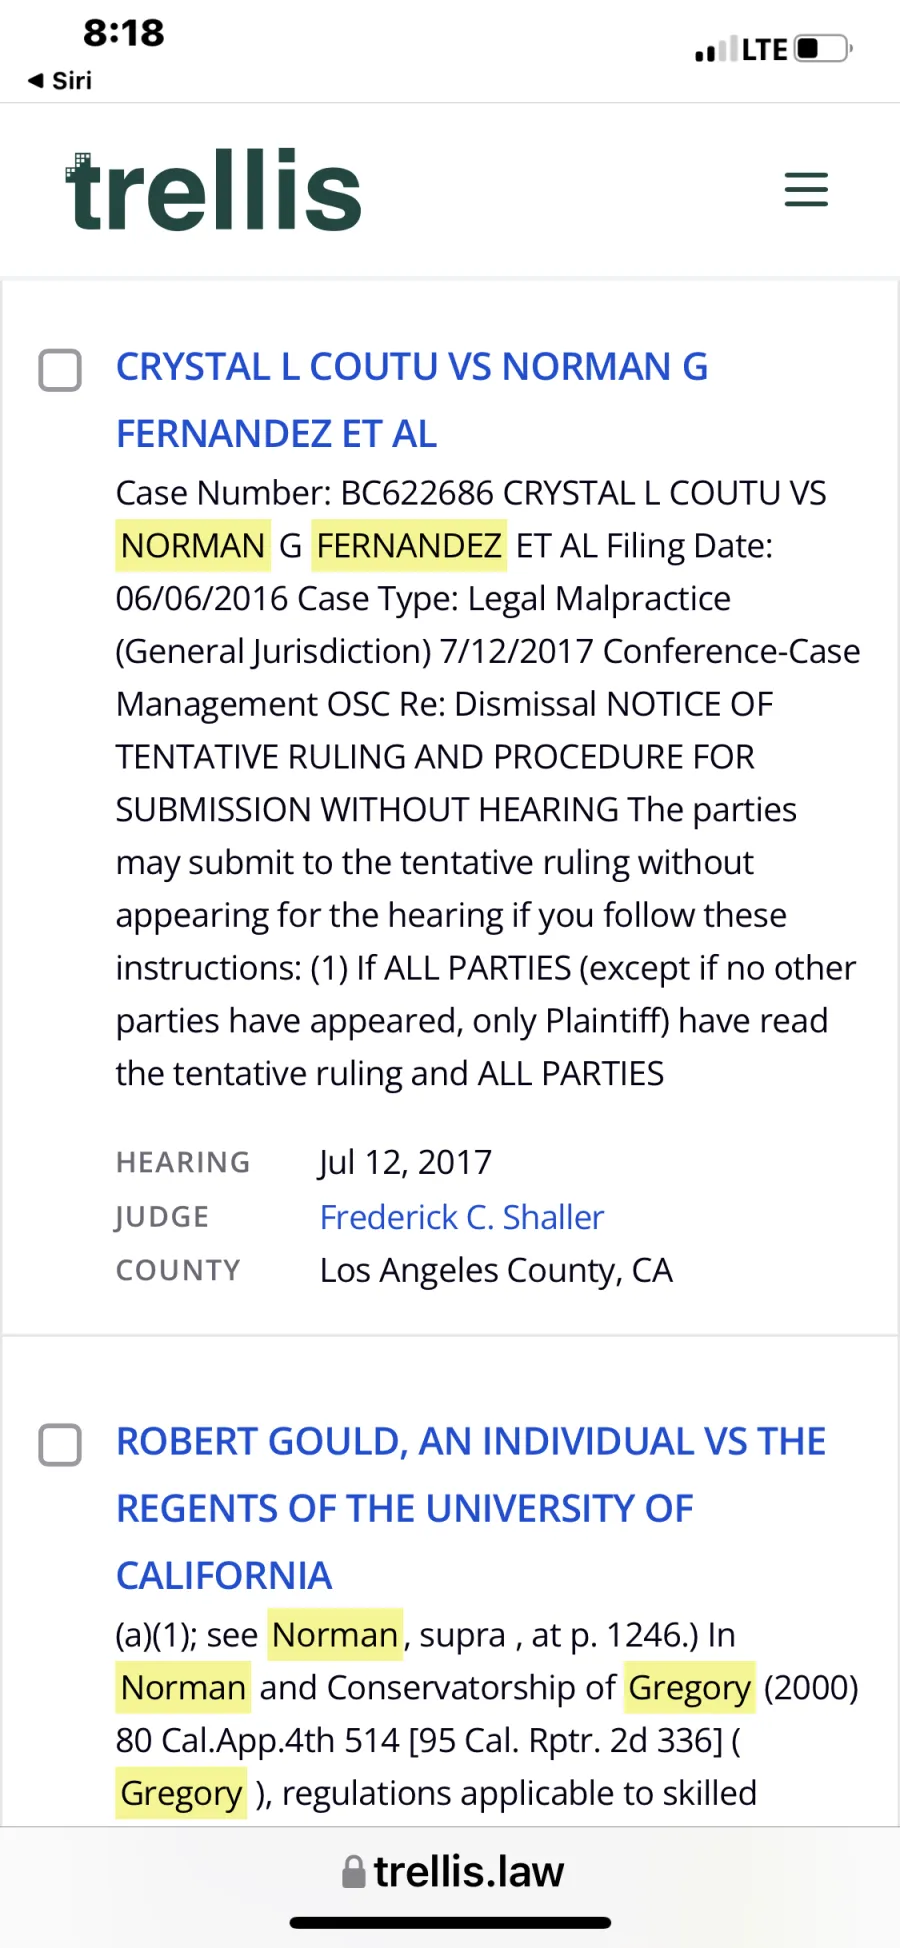Viewport: 900px width, 1948px height.
Task: Tap the cellular signal bars
Action: pyautogui.click(x=716, y=49)
